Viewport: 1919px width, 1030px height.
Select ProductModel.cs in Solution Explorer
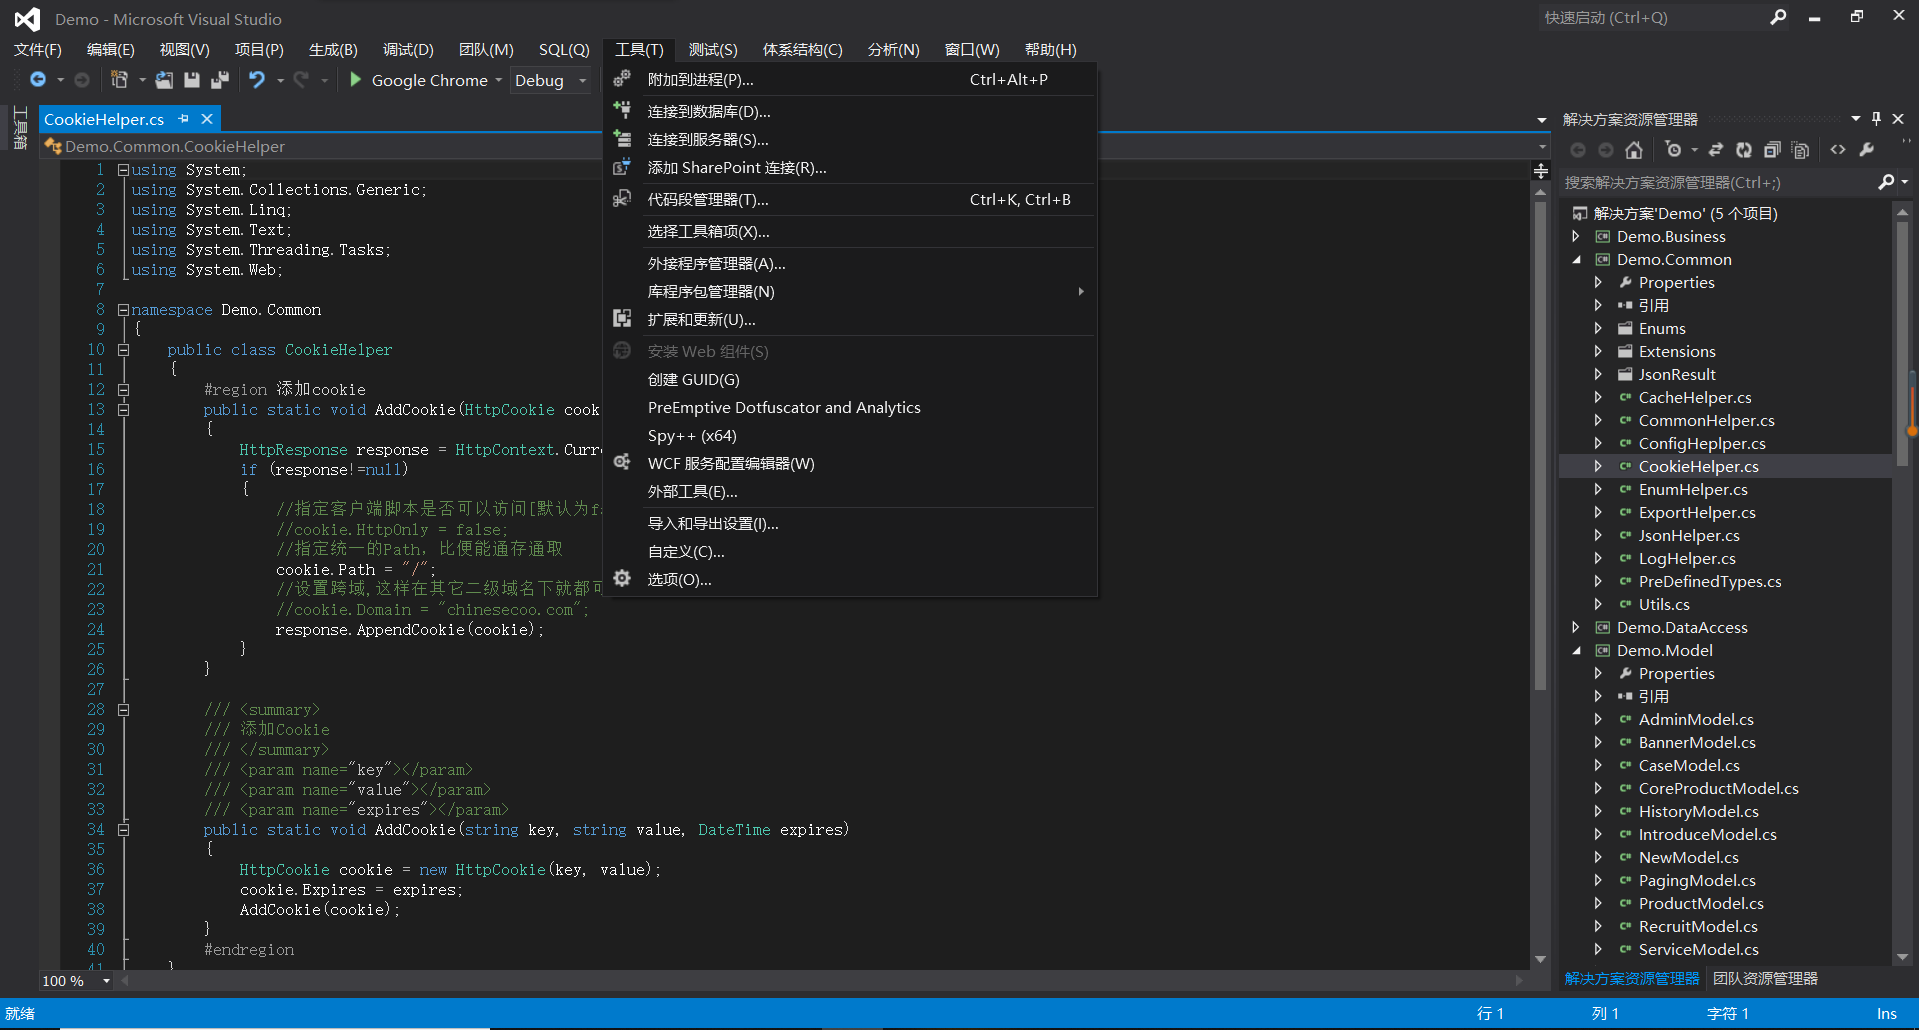(x=1701, y=904)
